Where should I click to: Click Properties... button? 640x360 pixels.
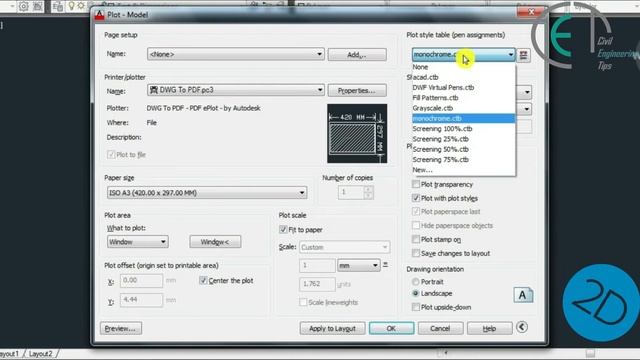click(357, 90)
